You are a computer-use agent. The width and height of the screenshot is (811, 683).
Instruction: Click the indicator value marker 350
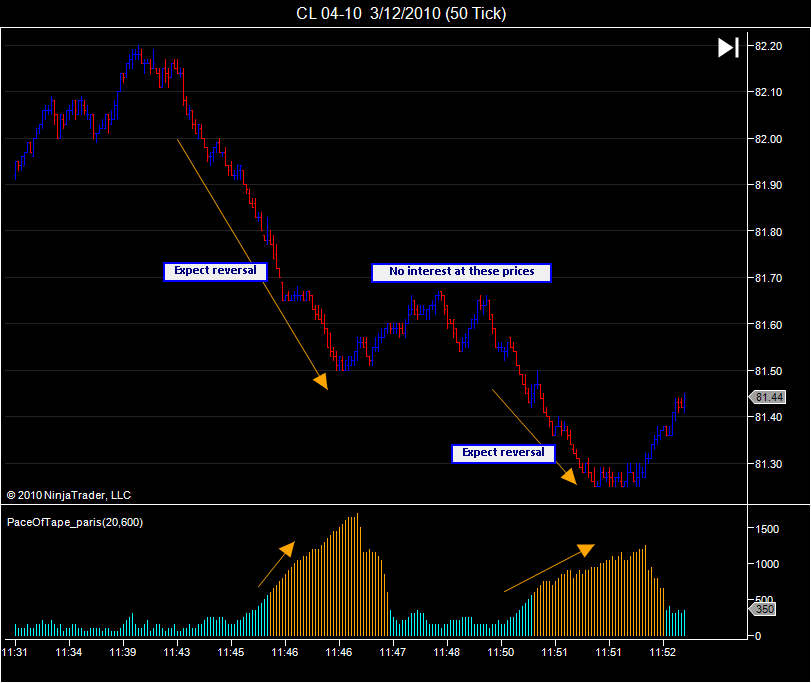pyautogui.click(x=762, y=609)
